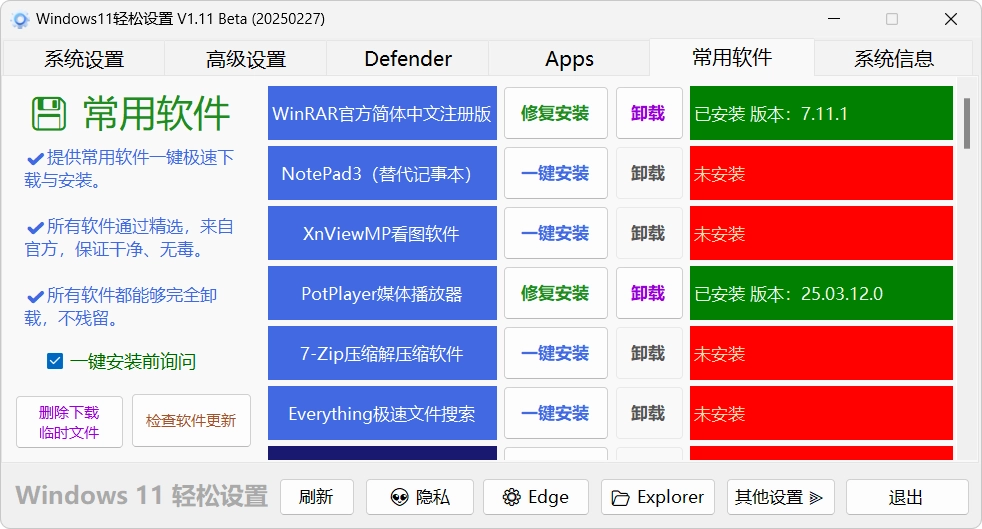Image resolution: width=982 pixels, height=529 pixels.
Task: Click the 卸载 button in Everything row
Action: (649, 414)
